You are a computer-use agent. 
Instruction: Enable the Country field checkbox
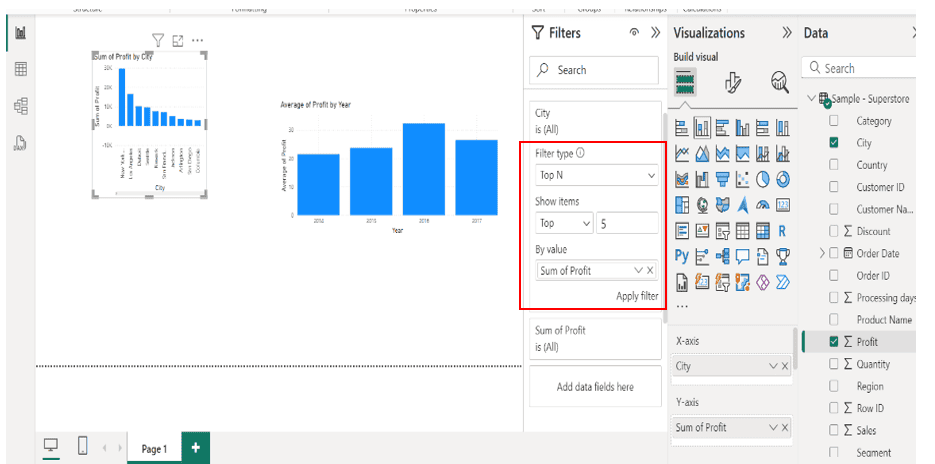[834, 165]
